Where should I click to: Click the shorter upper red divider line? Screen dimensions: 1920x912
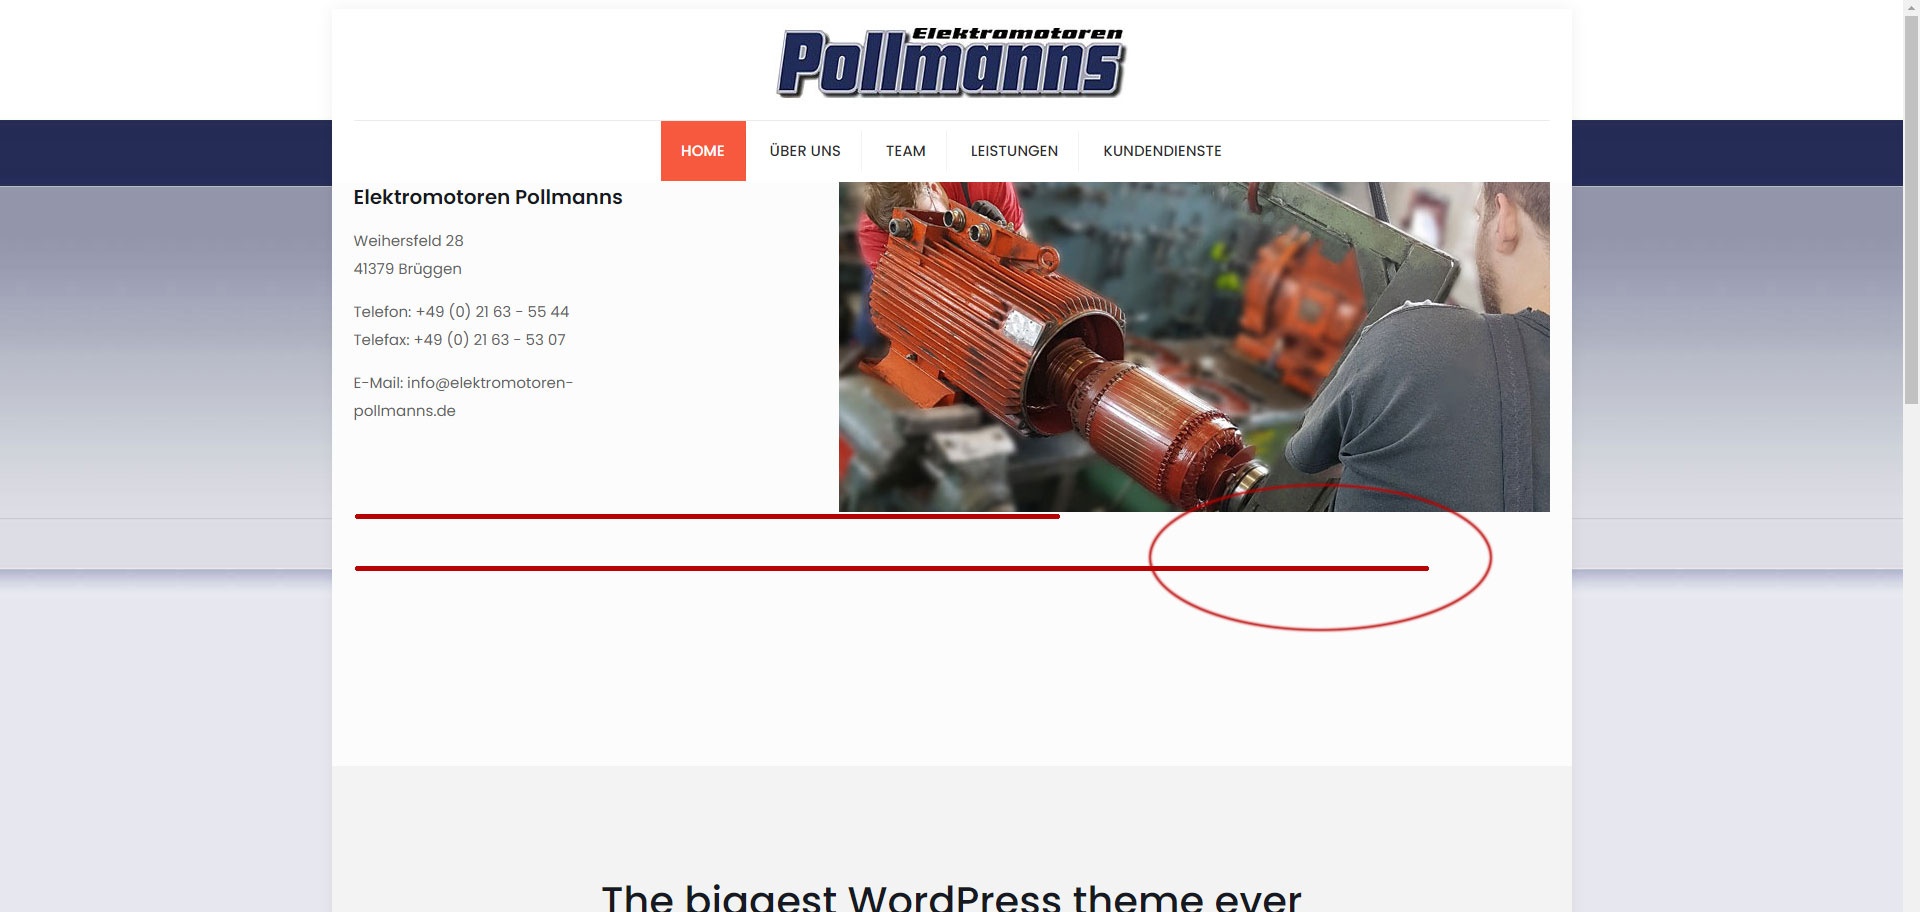(707, 517)
